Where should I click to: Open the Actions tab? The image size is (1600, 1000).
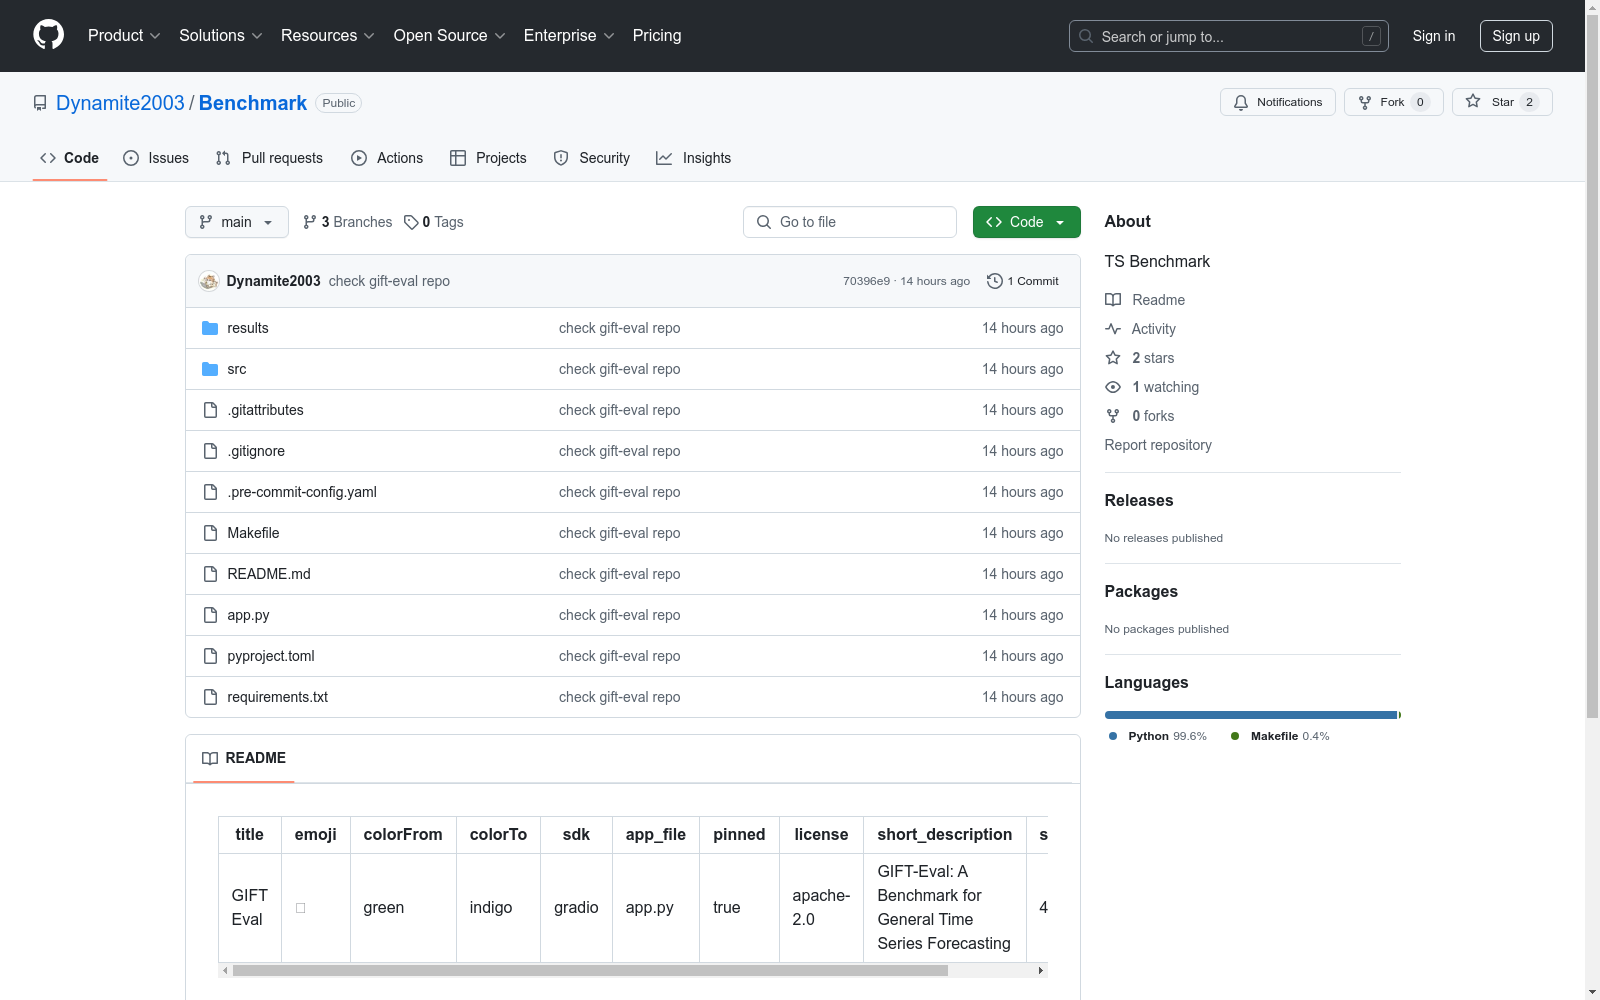click(x=387, y=158)
